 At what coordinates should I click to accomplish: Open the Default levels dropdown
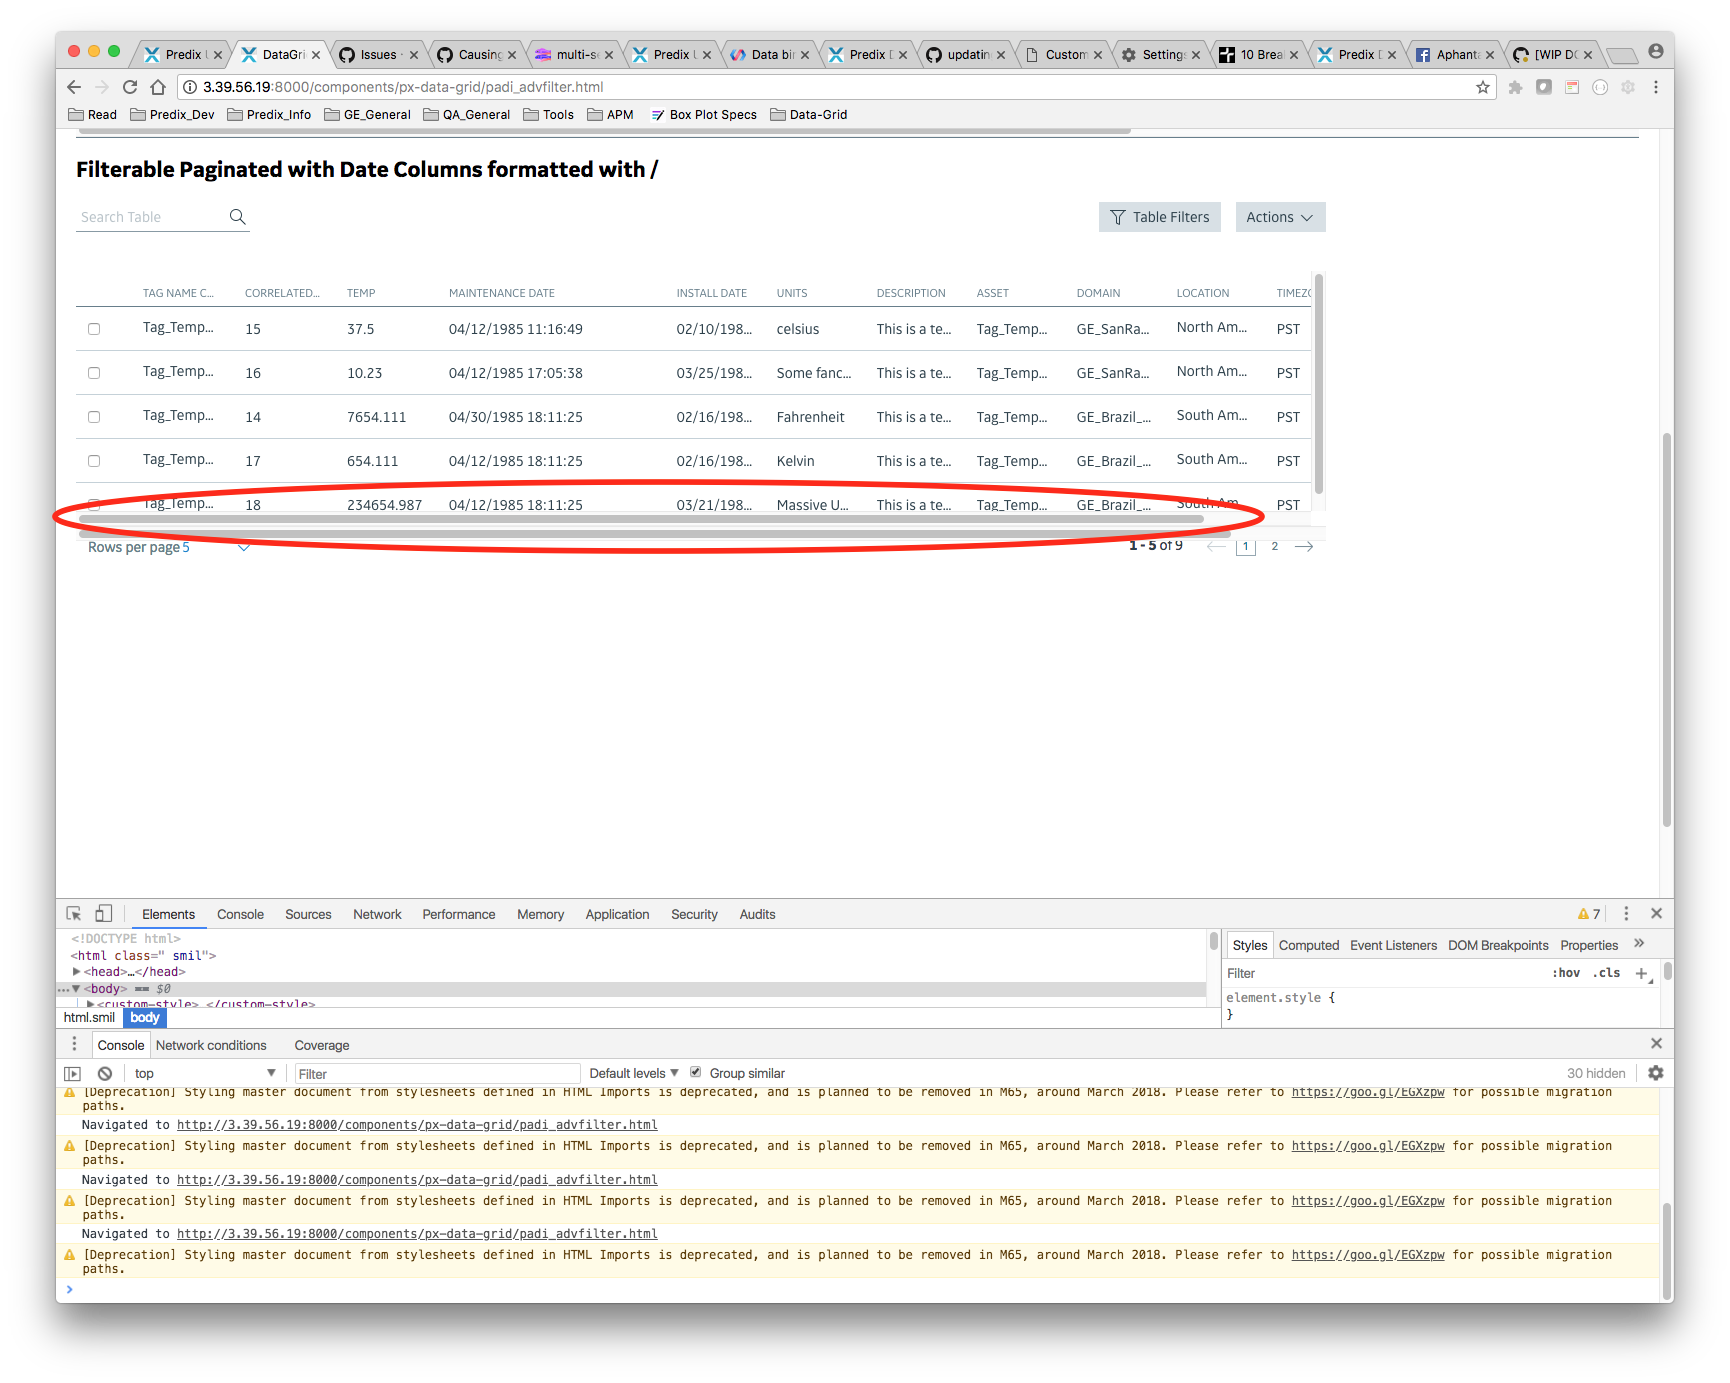[x=633, y=1072]
